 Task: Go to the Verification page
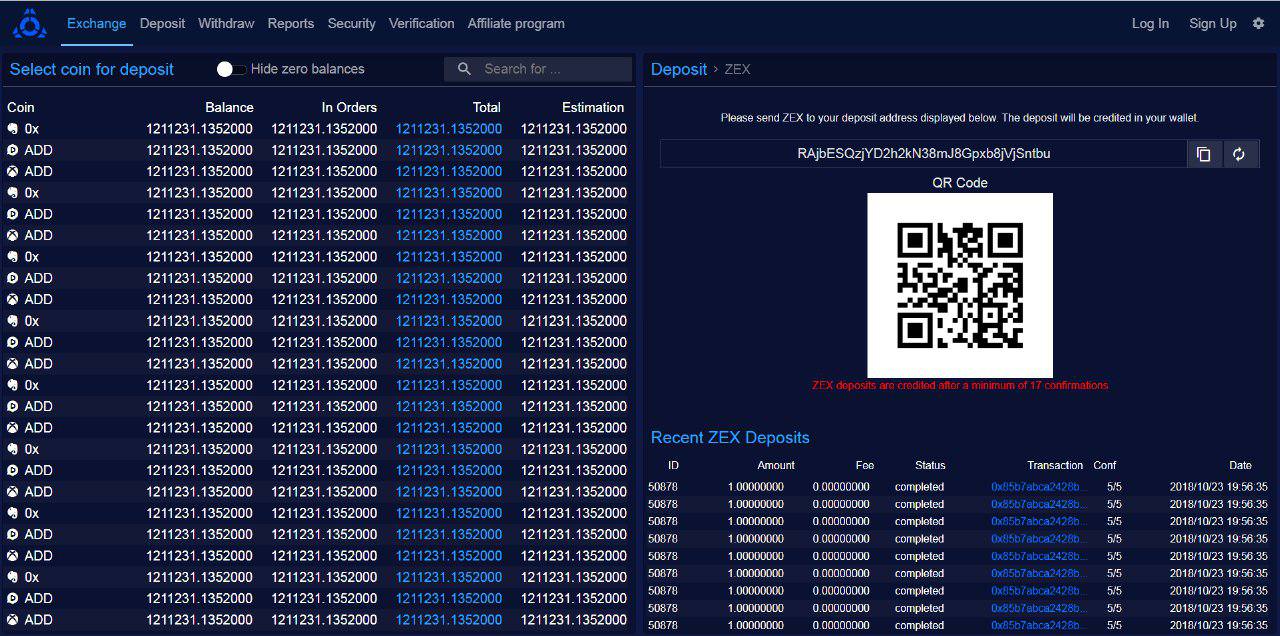click(x=421, y=23)
